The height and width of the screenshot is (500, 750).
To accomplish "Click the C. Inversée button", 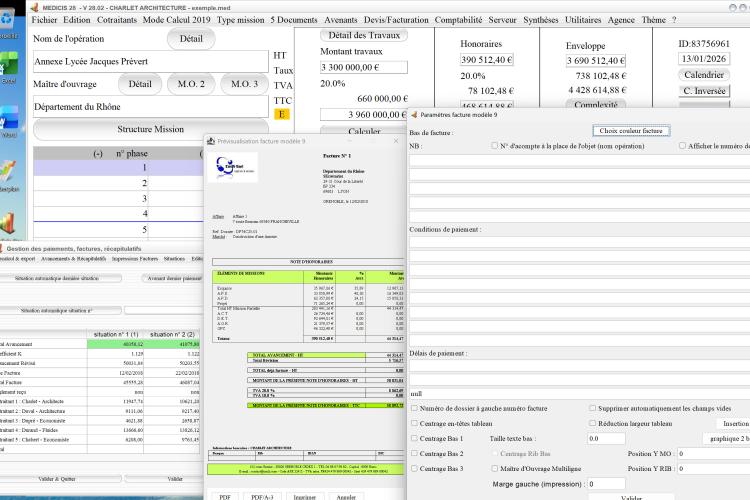I will pyautogui.click(x=704, y=91).
